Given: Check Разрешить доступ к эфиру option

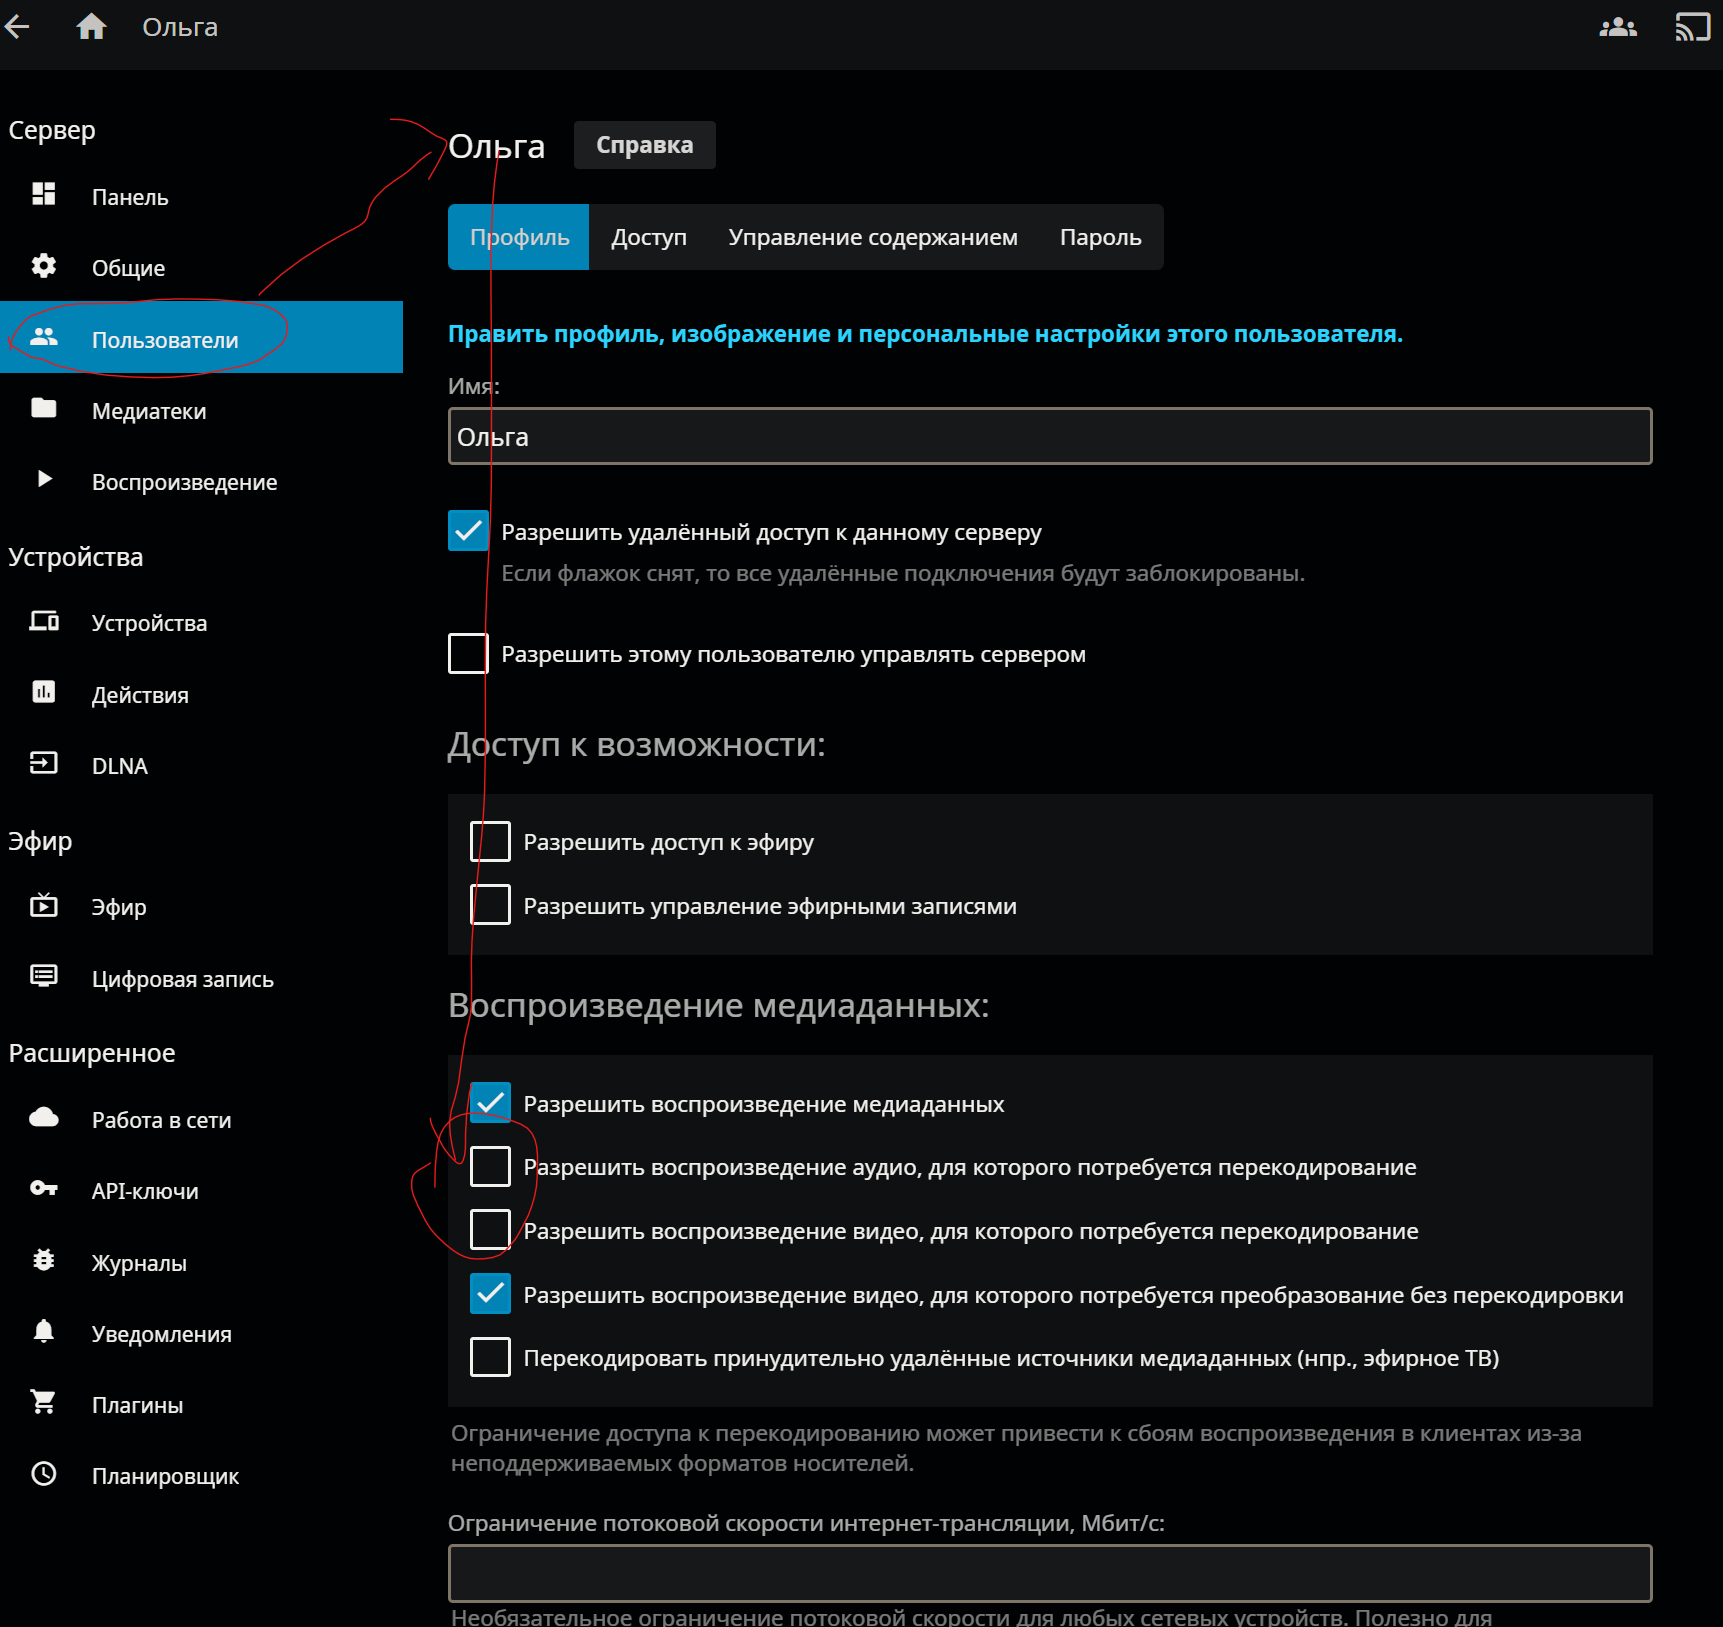Looking at the screenshot, I should point(490,842).
